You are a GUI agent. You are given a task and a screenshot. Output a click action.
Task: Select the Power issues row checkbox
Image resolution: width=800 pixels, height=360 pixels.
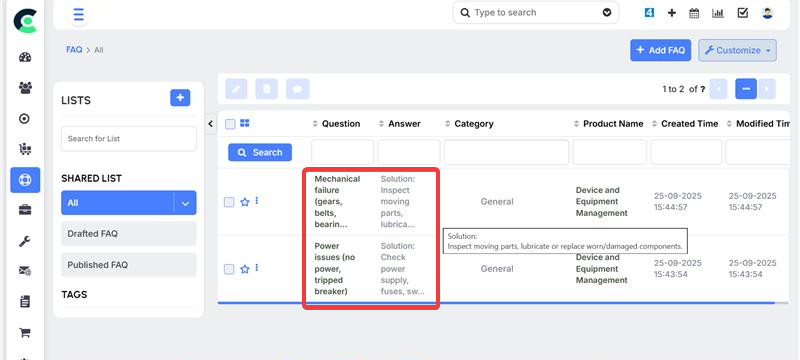coord(229,269)
